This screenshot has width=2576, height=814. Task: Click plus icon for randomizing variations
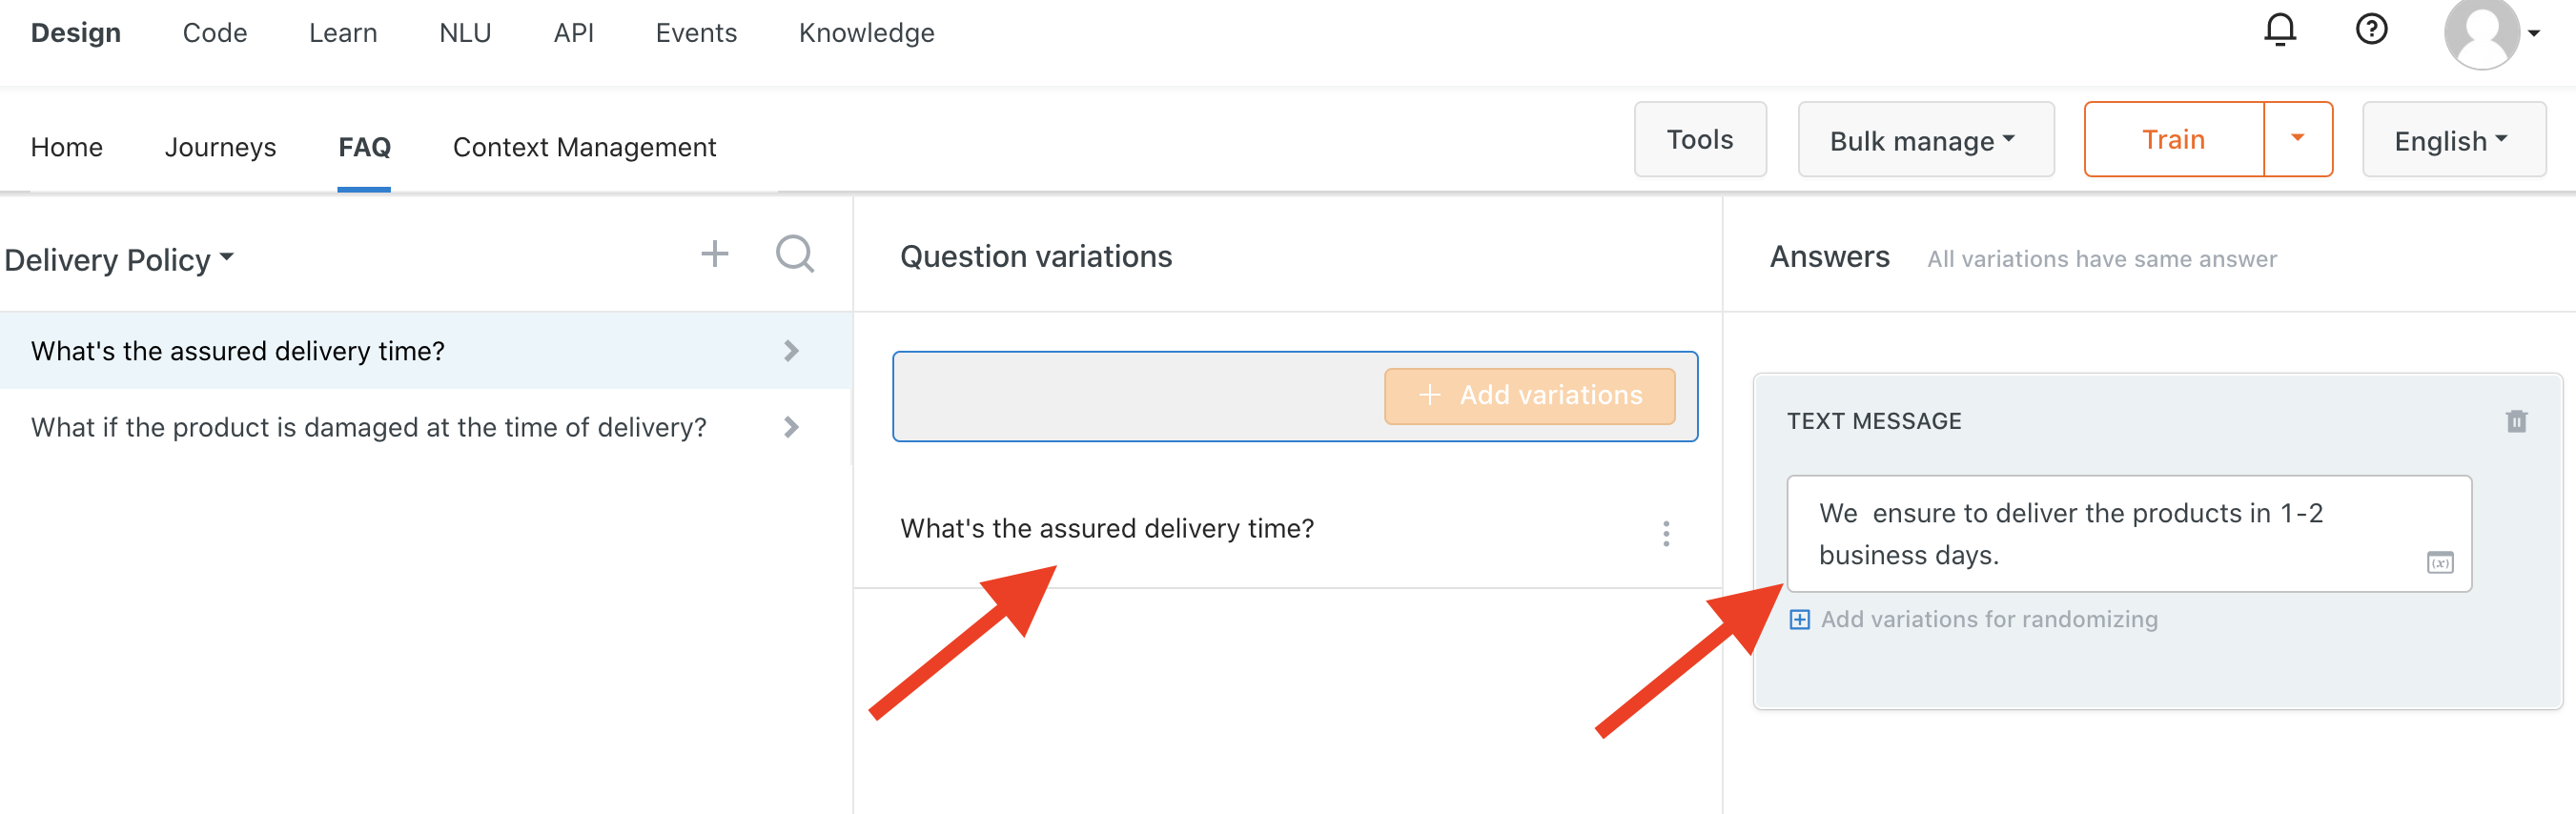[1799, 620]
